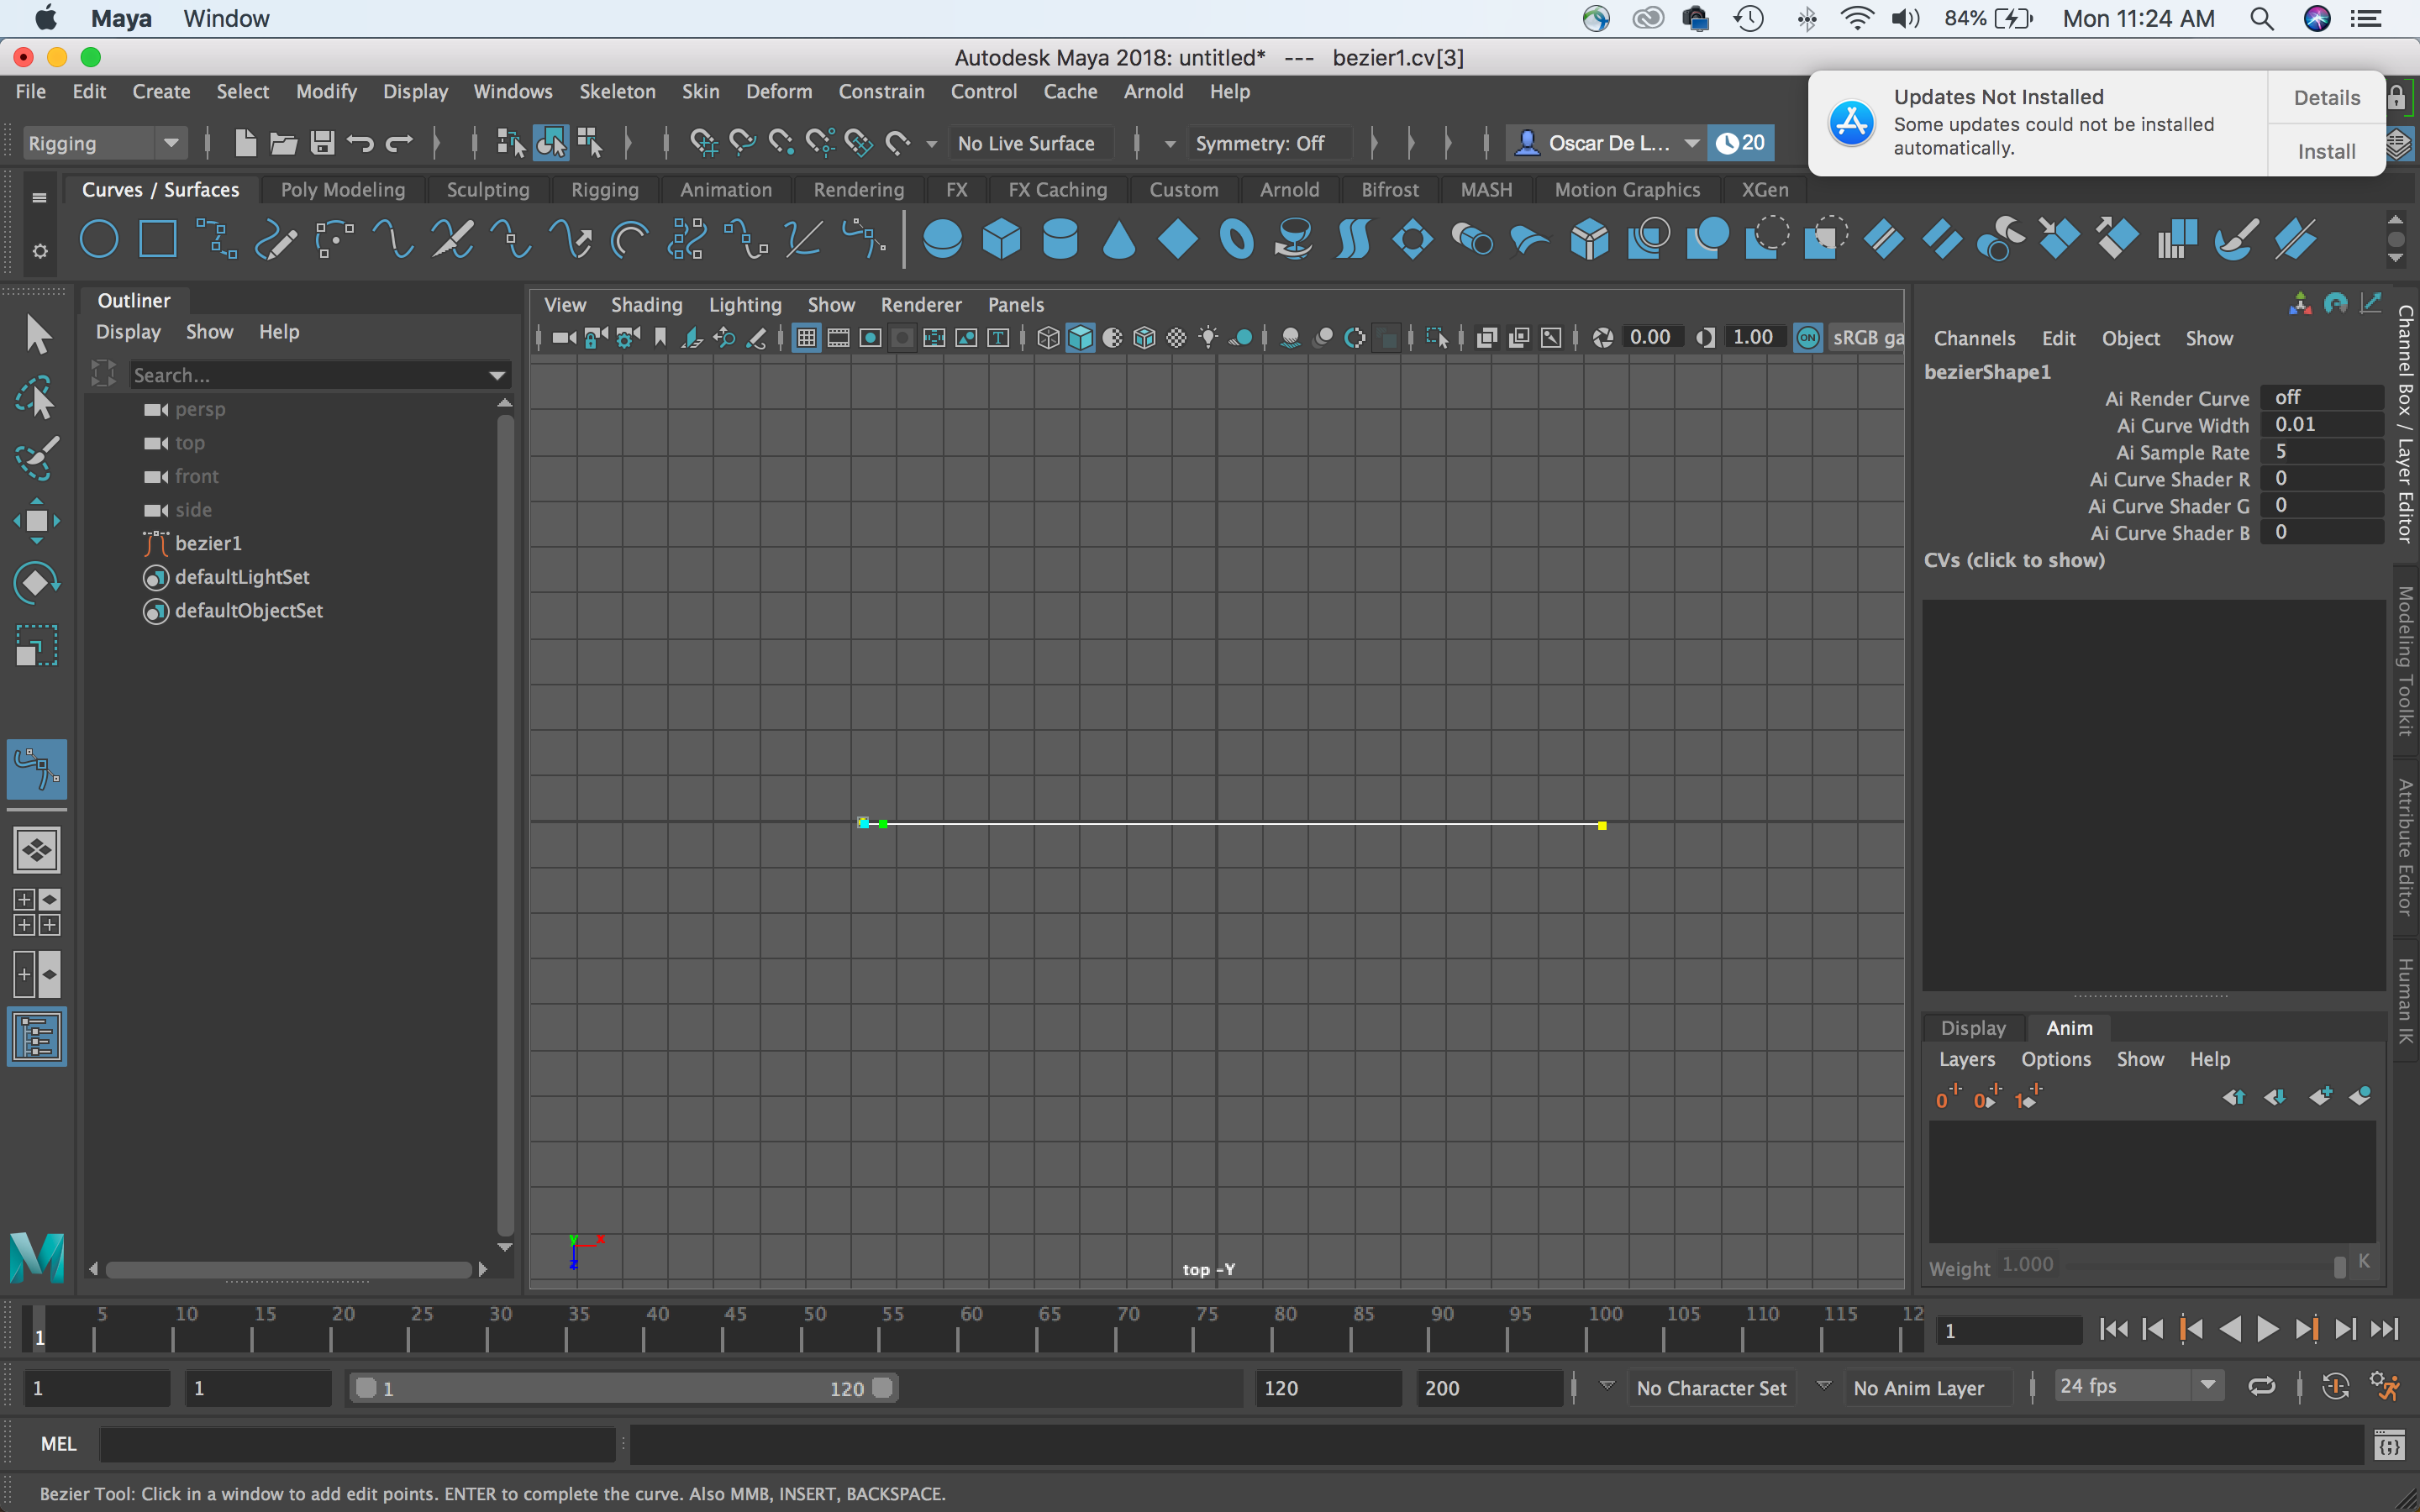The width and height of the screenshot is (2420, 1512).
Task: Open the Create menu
Action: [161, 91]
